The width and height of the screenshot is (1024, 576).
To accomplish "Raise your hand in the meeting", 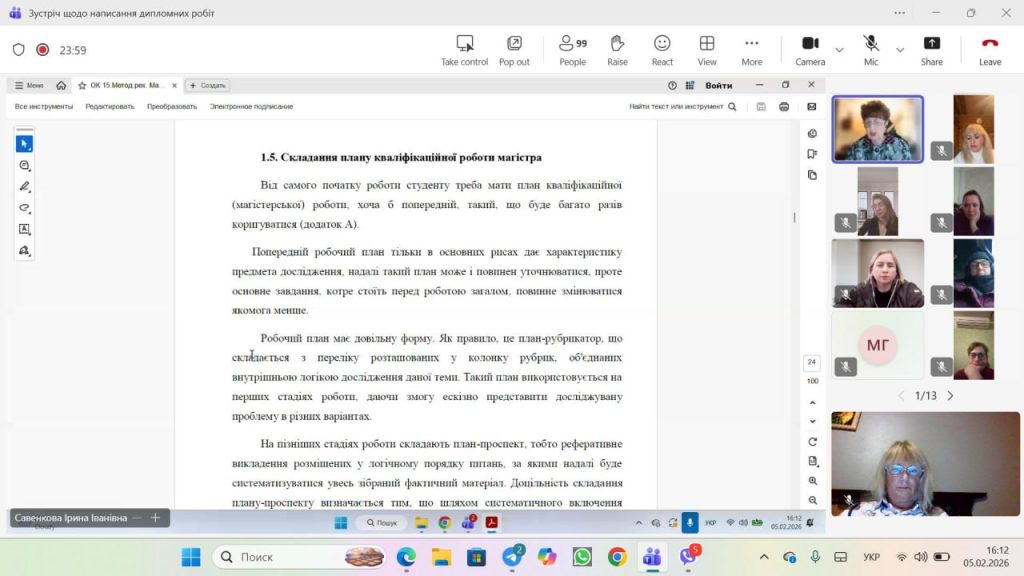I will coord(617,50).
